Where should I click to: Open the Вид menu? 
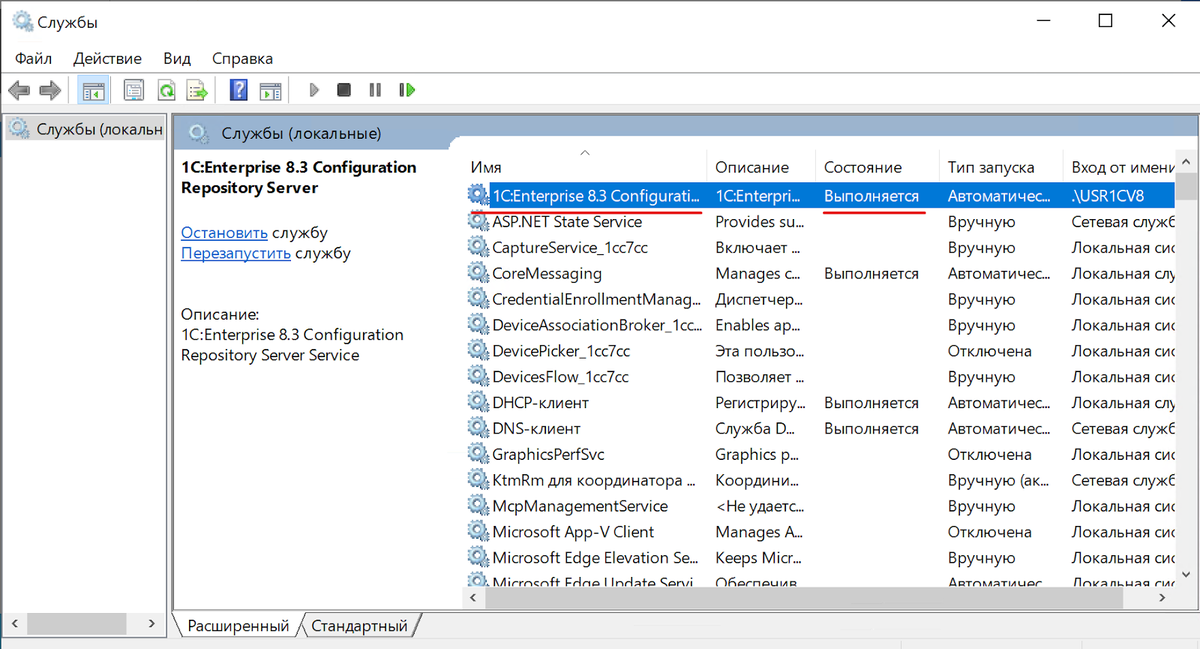click(177, 58)
